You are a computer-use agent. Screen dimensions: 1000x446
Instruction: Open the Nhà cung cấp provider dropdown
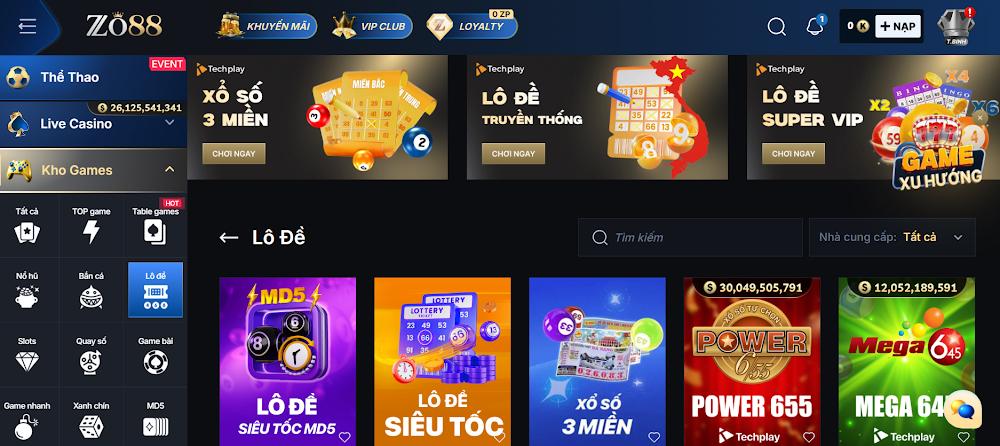point(892,237)
